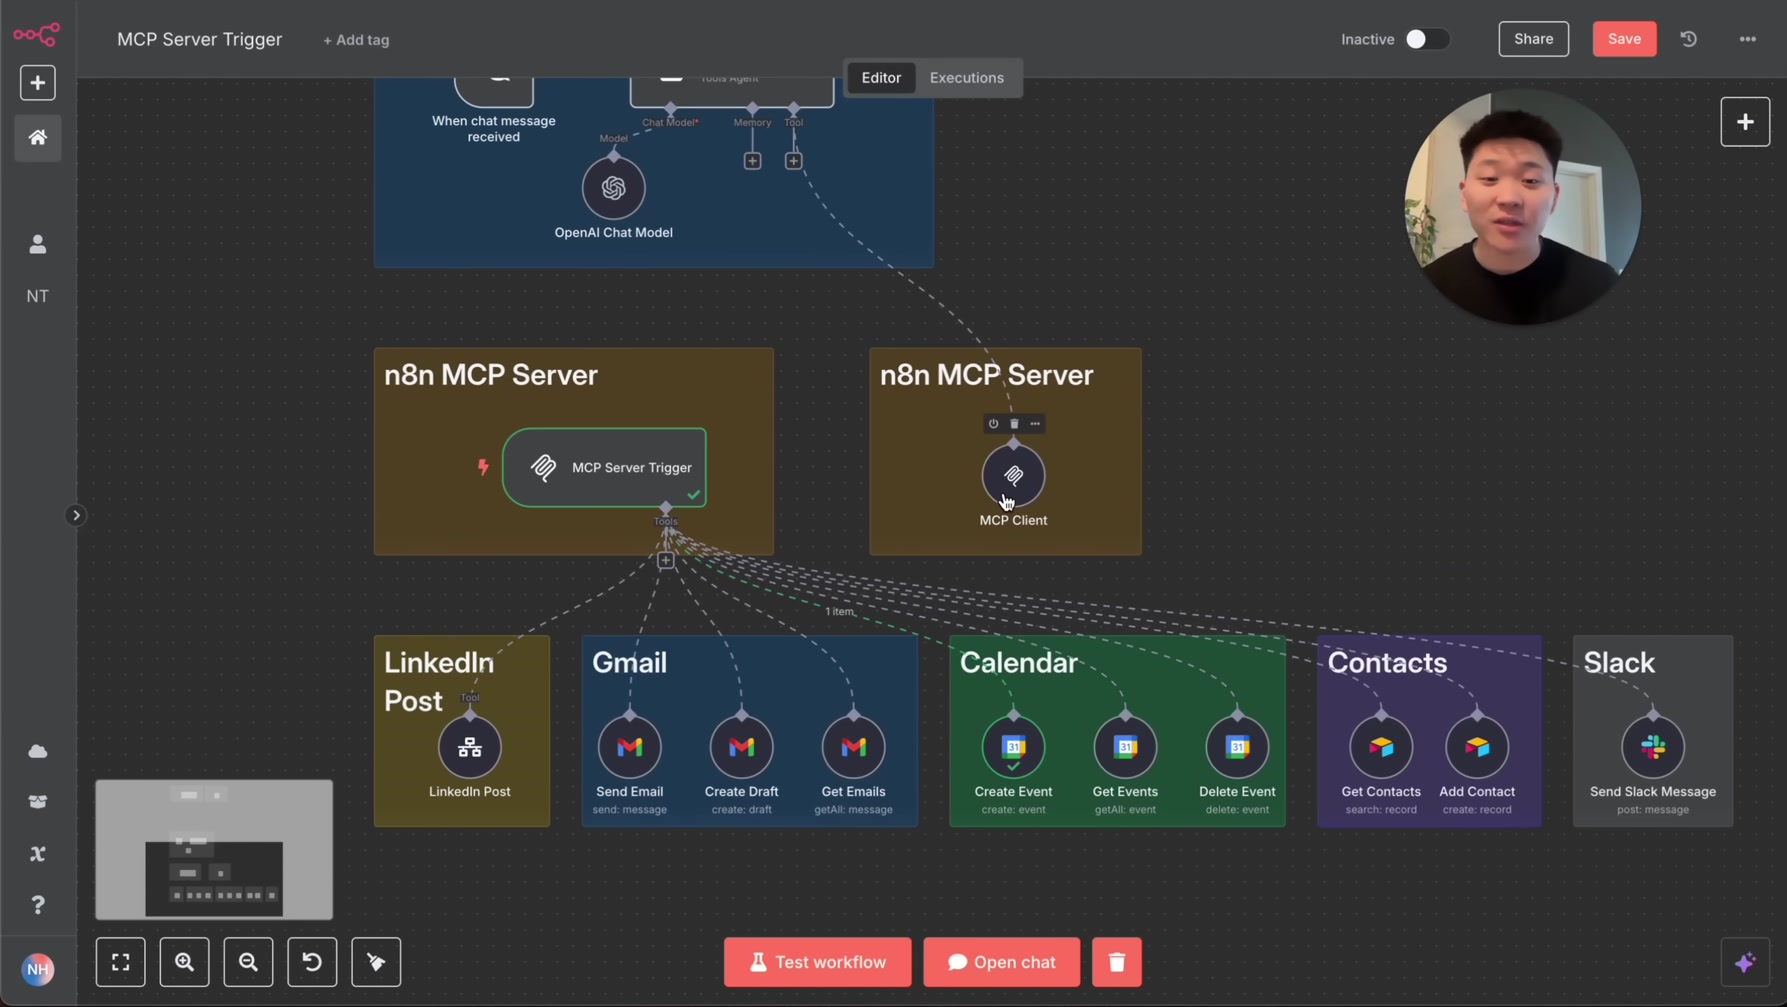The width and height of the screenshot is (1787, 1007).
Task: Open the Home sidebar icon
Action: [38, 138]
